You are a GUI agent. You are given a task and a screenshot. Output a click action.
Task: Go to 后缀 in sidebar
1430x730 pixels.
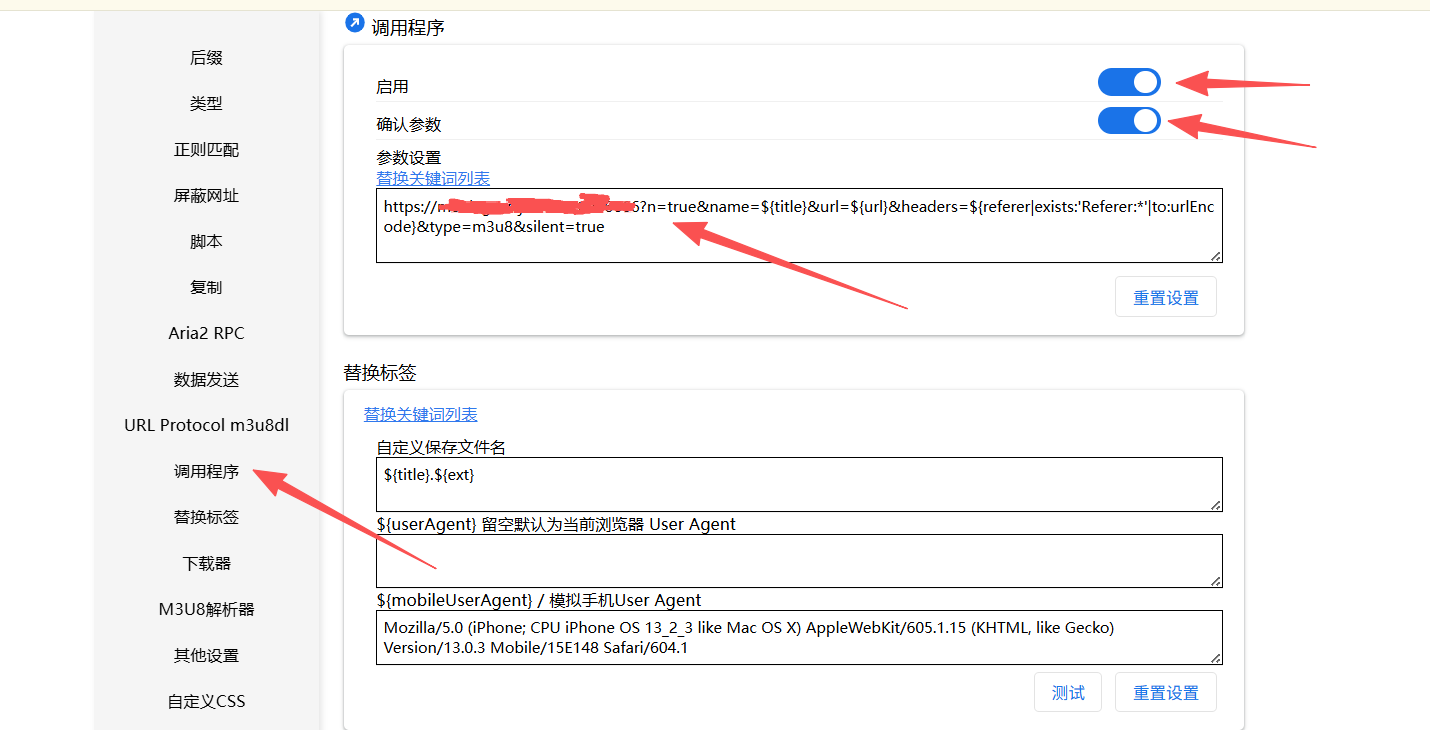click(x=206, y=58)
